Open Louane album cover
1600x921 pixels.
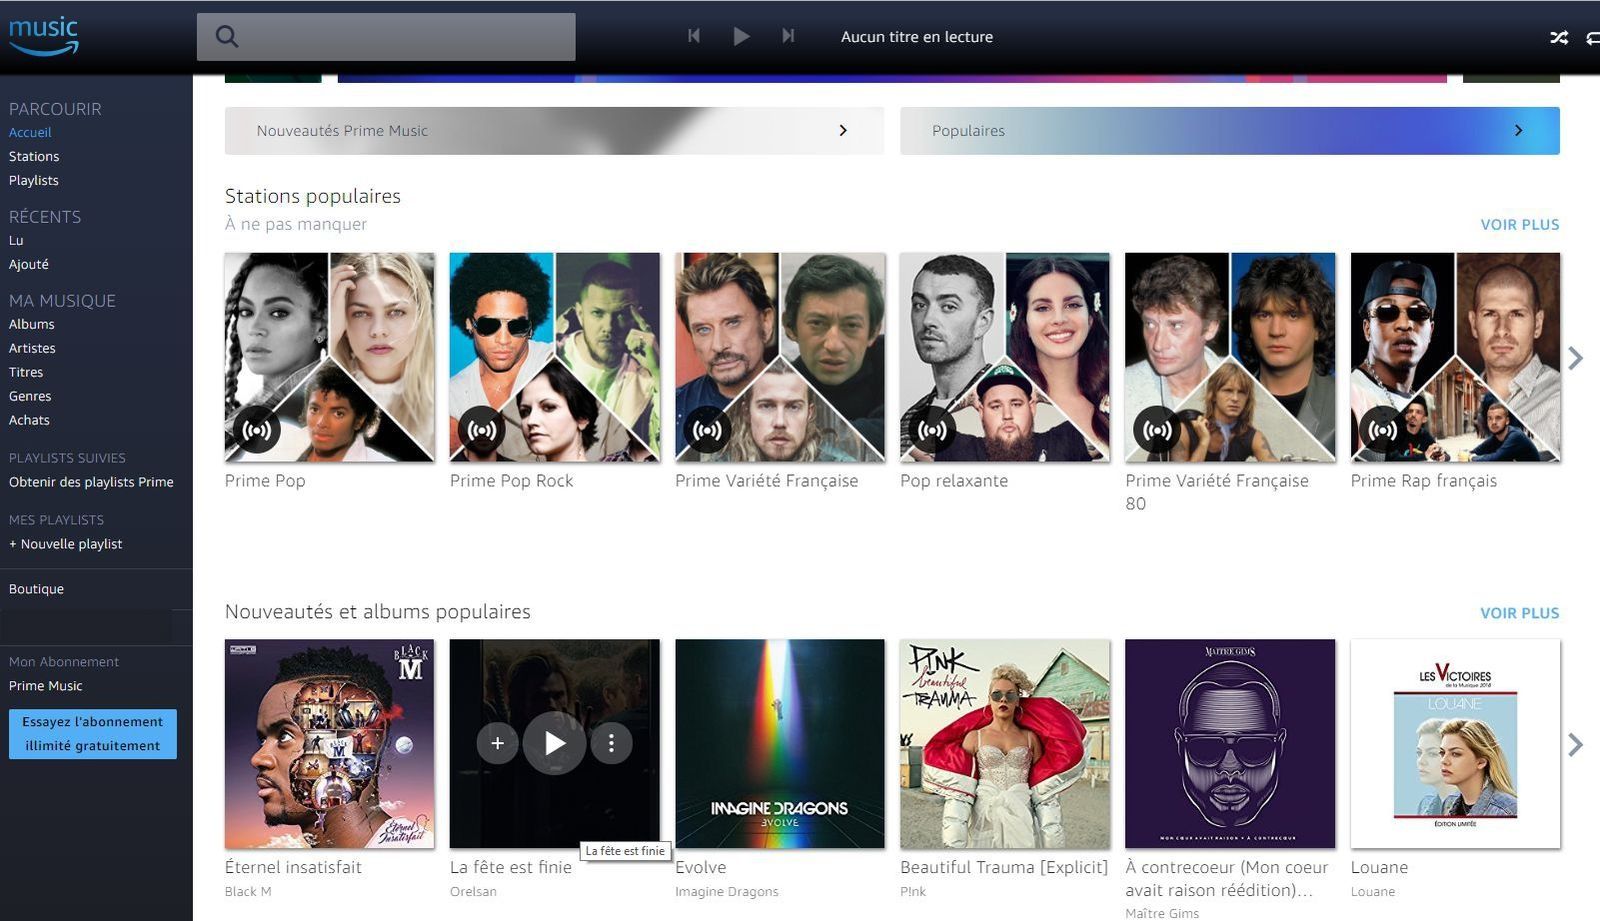1455,744
